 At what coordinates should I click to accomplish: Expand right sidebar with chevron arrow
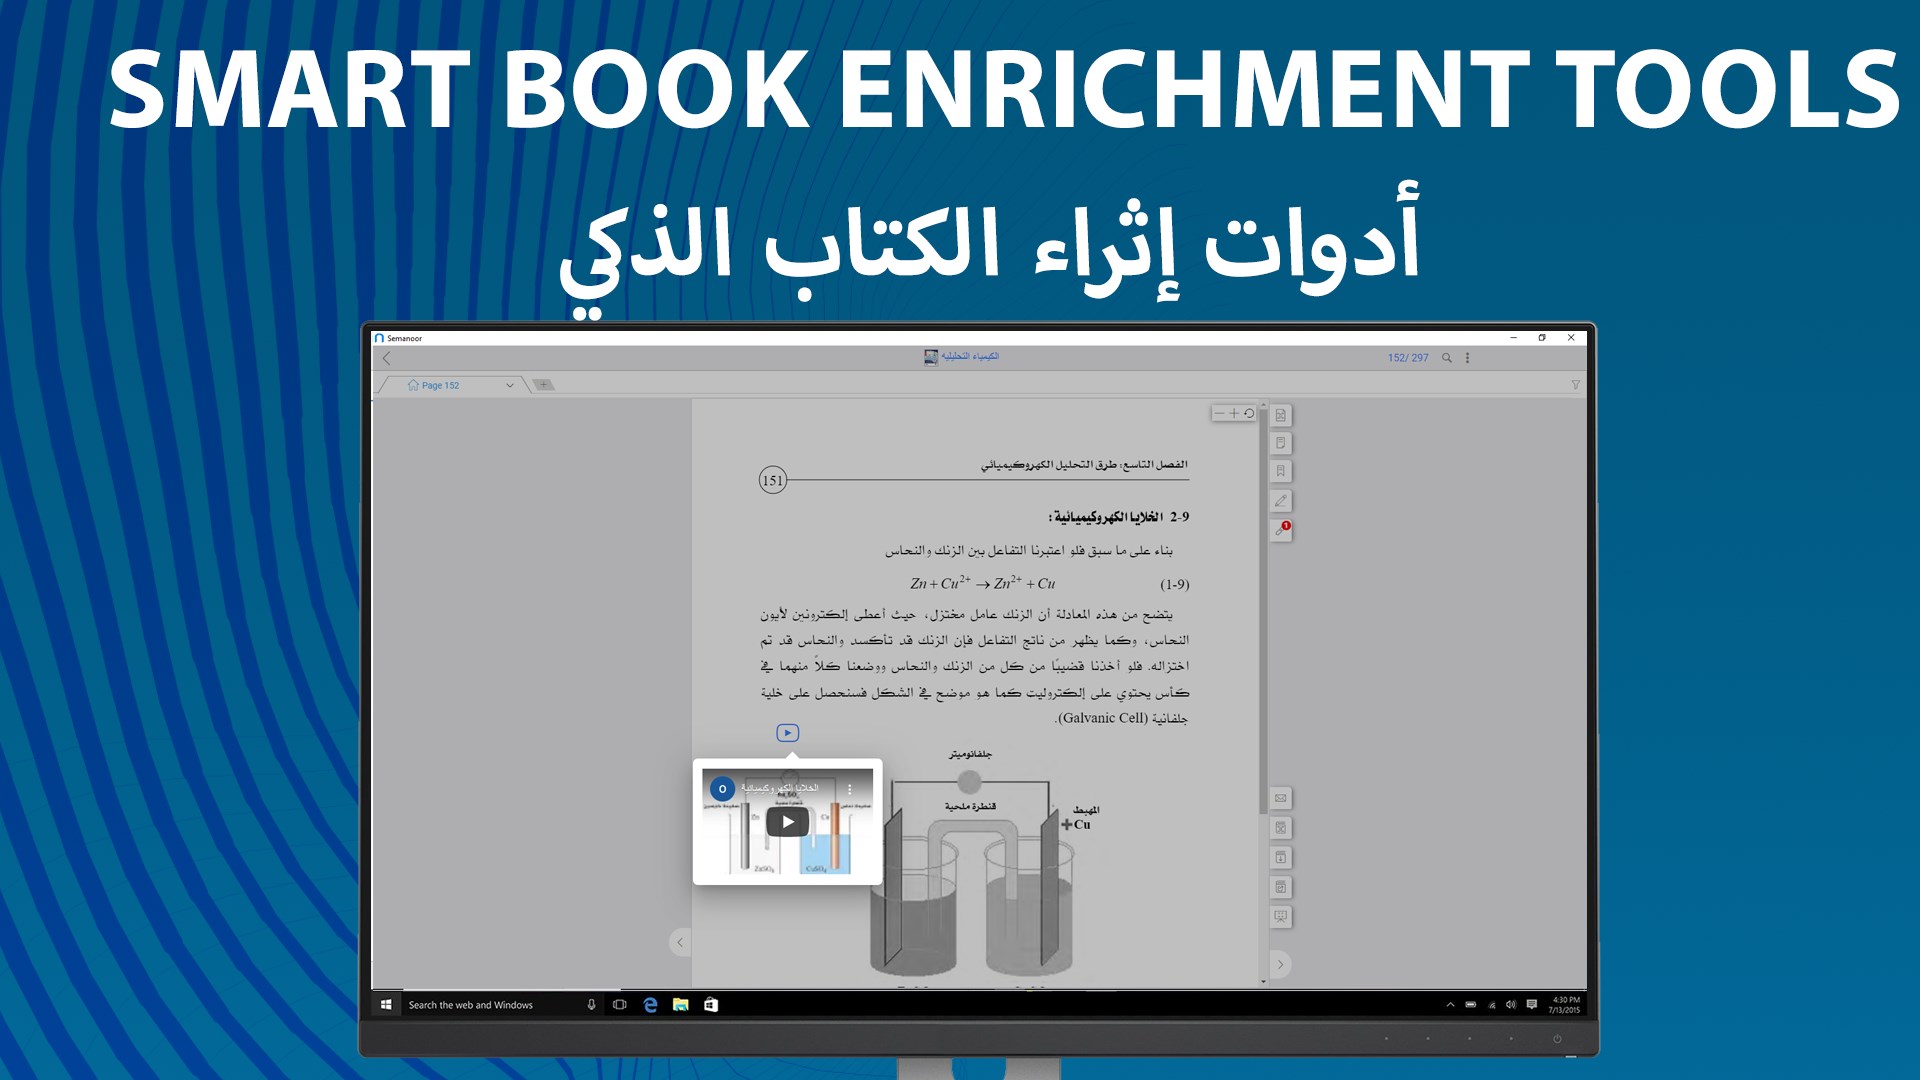(x=1280, y=964)
